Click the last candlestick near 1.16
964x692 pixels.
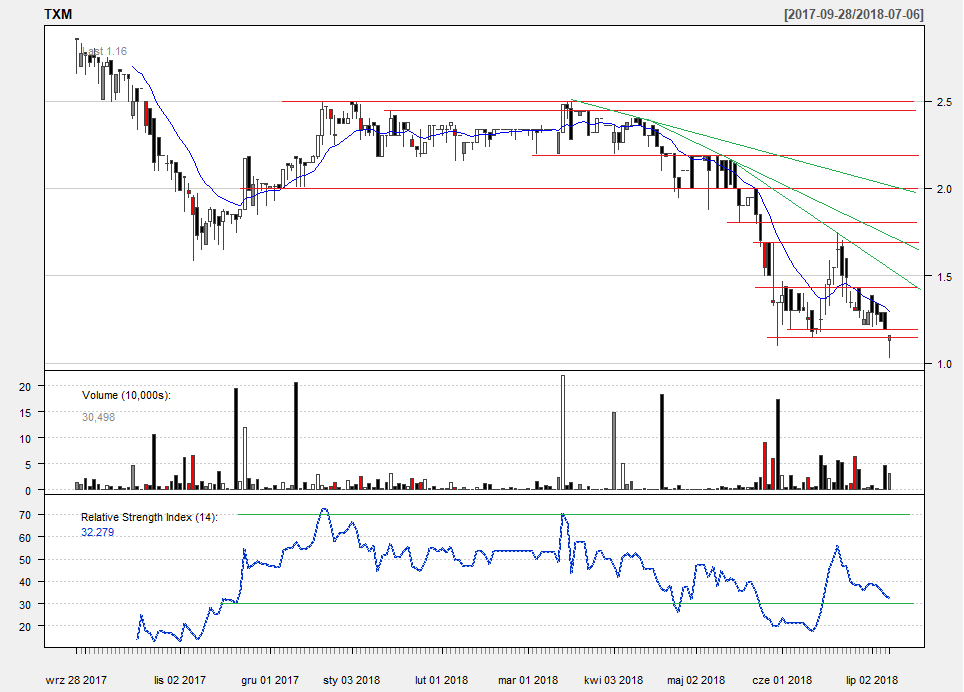[890, 345]
